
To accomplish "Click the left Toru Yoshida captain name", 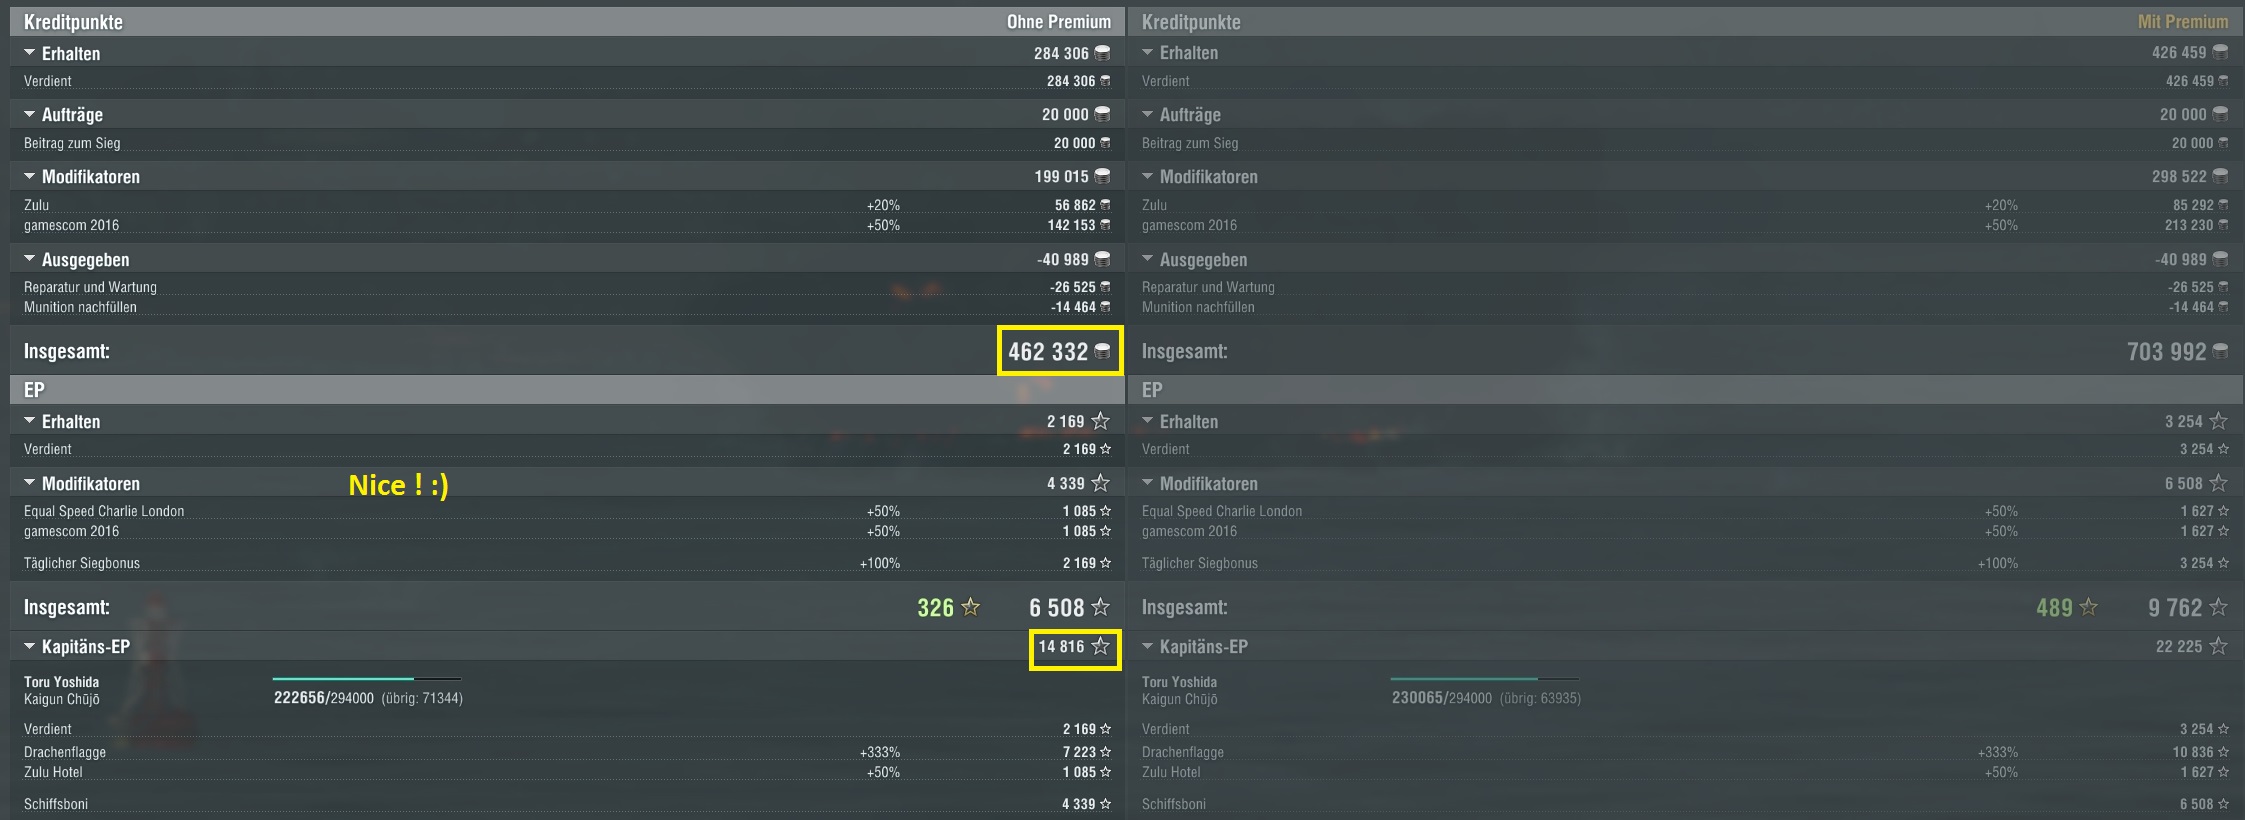I will tap(61, 682).
